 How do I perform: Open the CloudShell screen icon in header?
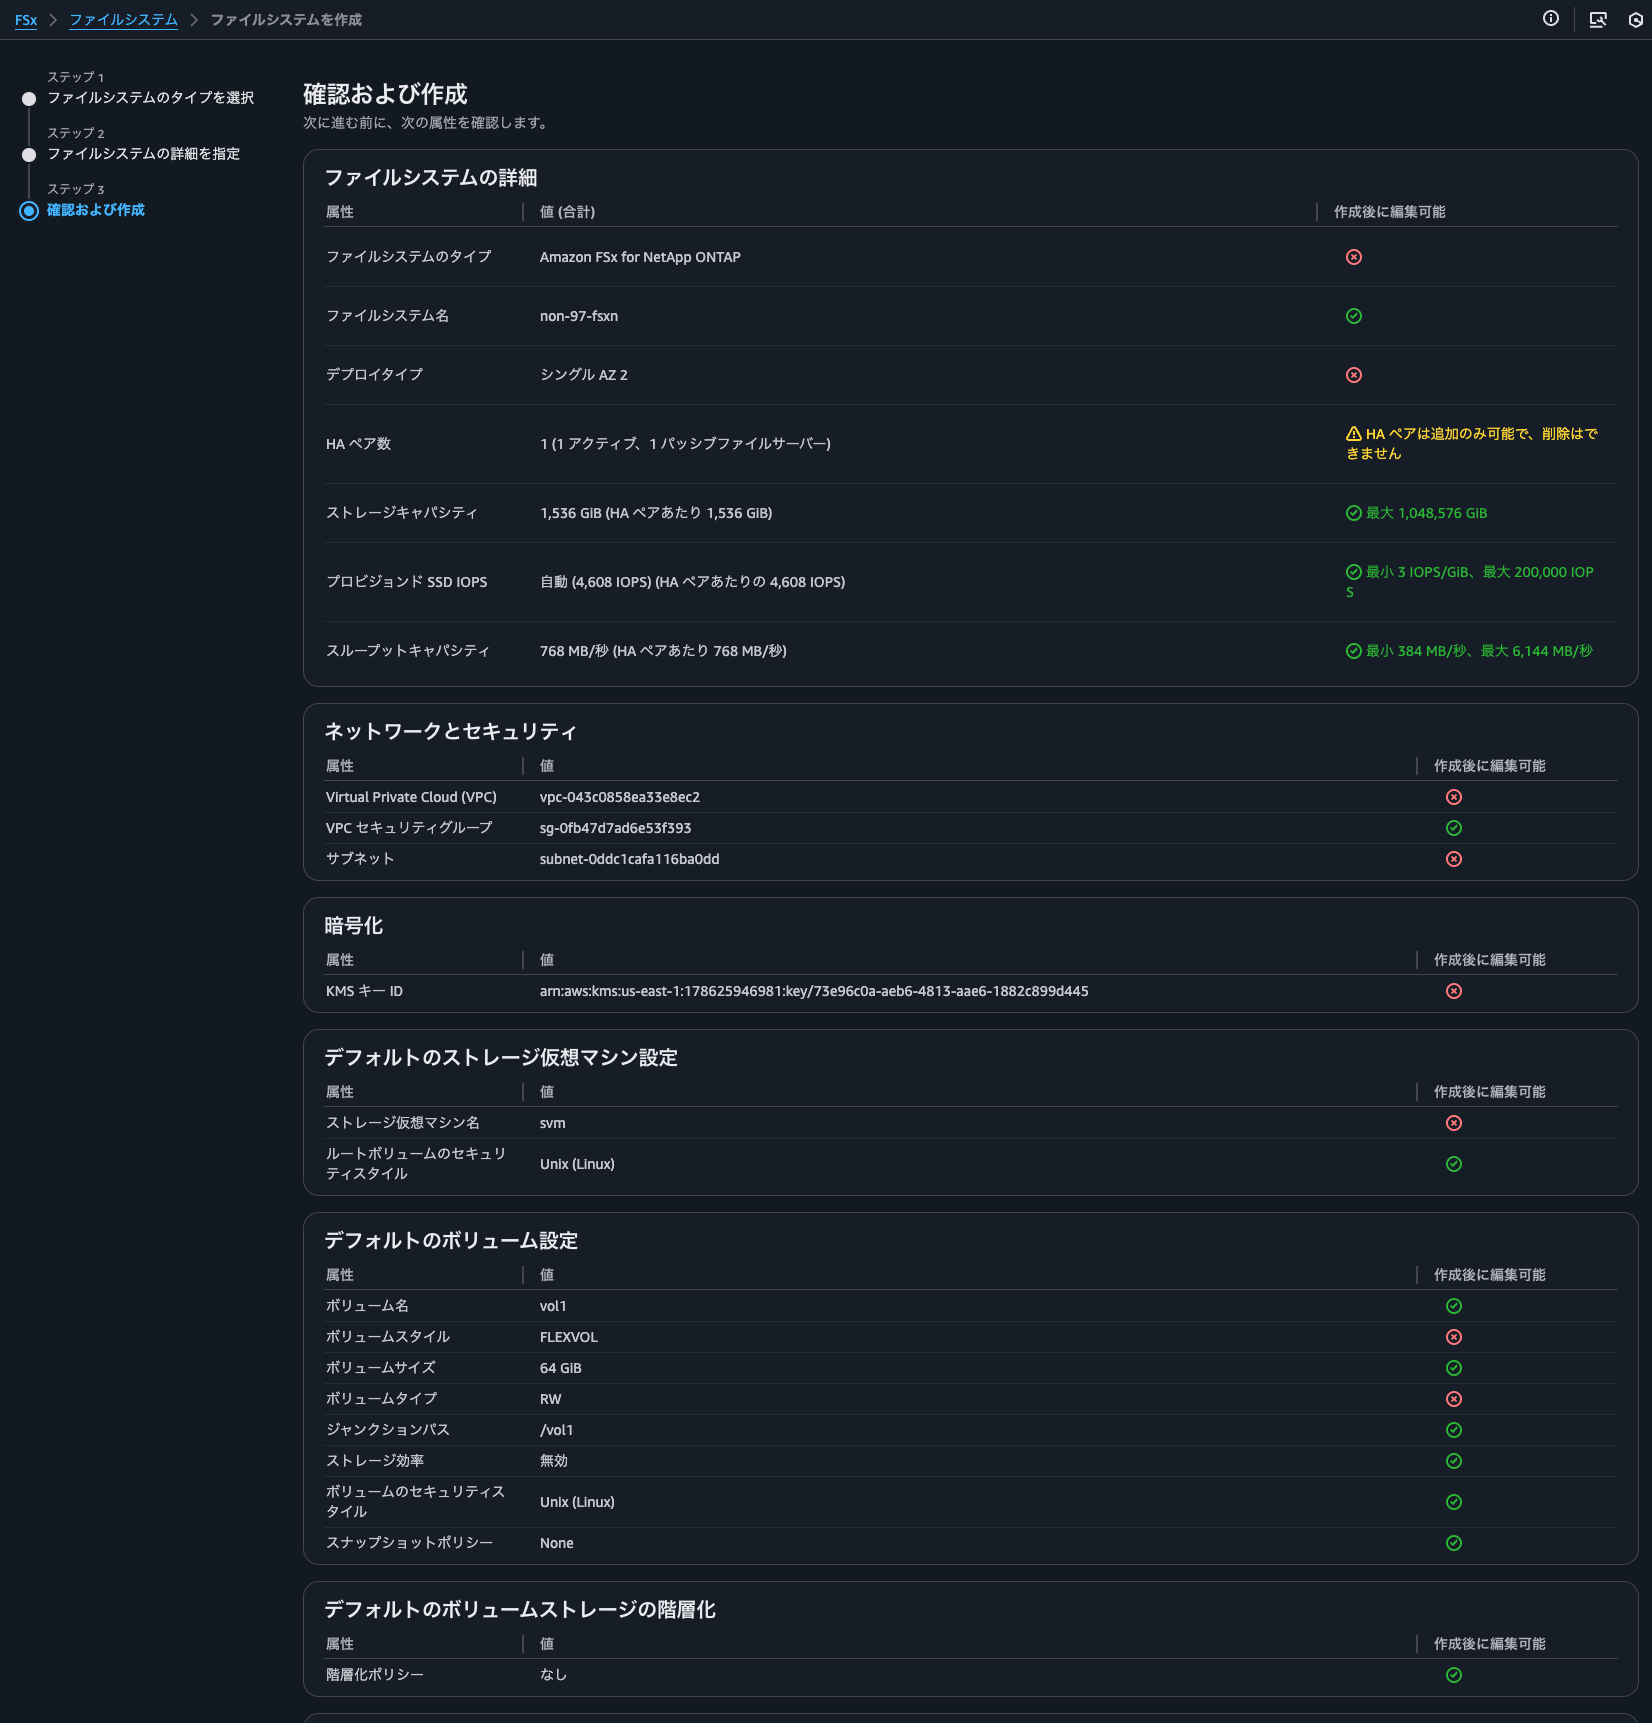click(1598, 19)
